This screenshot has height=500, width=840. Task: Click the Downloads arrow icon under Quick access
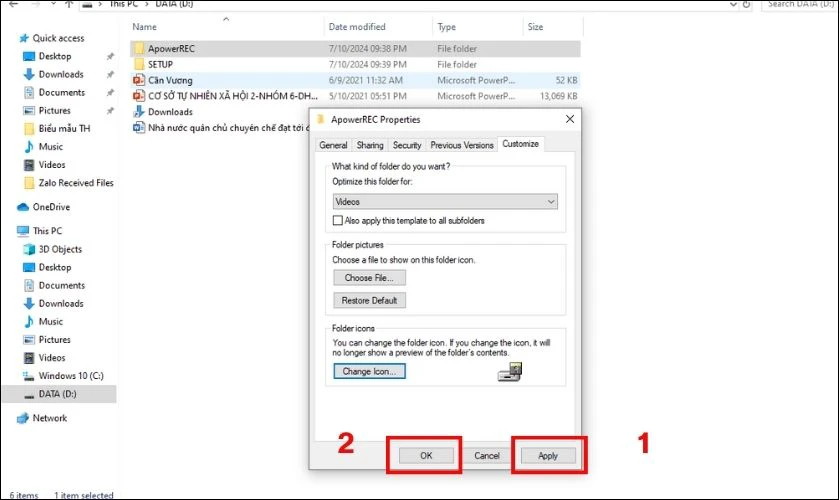(x=29, y=74)
